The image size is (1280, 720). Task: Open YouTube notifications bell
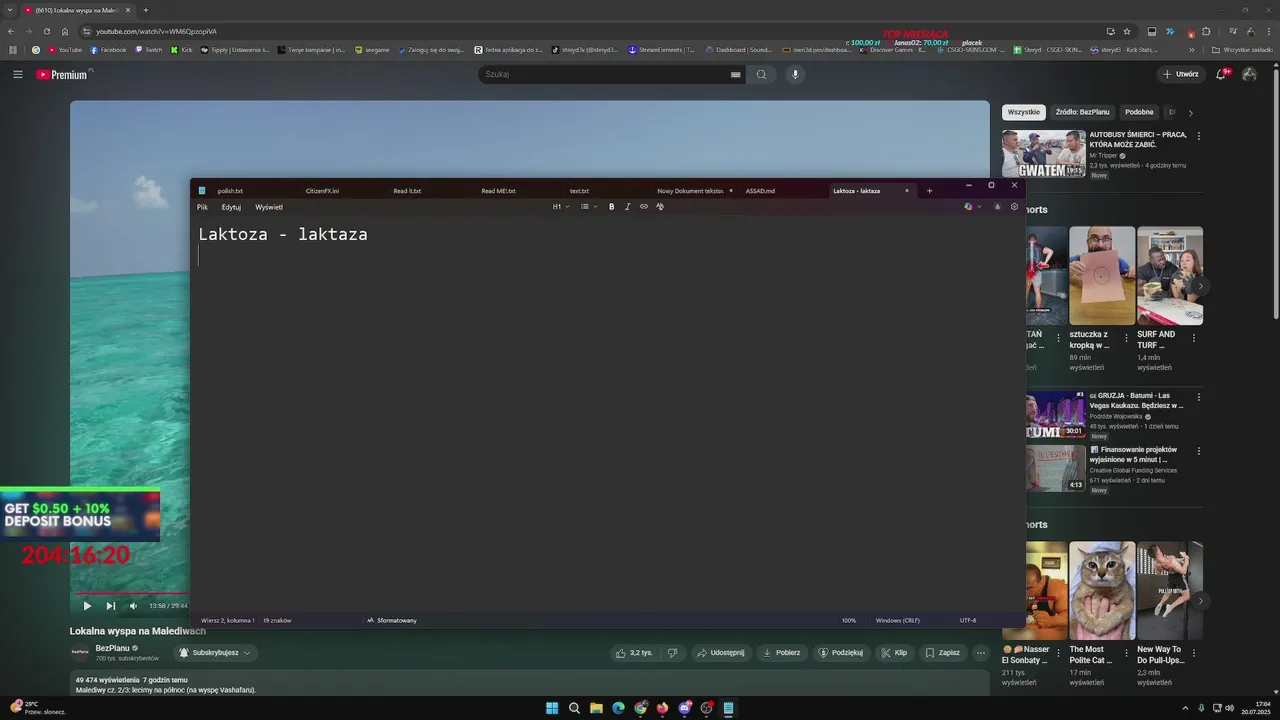1222,74
